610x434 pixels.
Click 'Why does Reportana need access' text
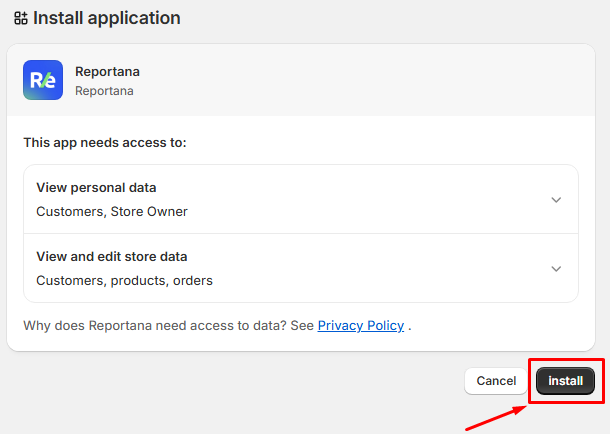click(x=167, y=326)
